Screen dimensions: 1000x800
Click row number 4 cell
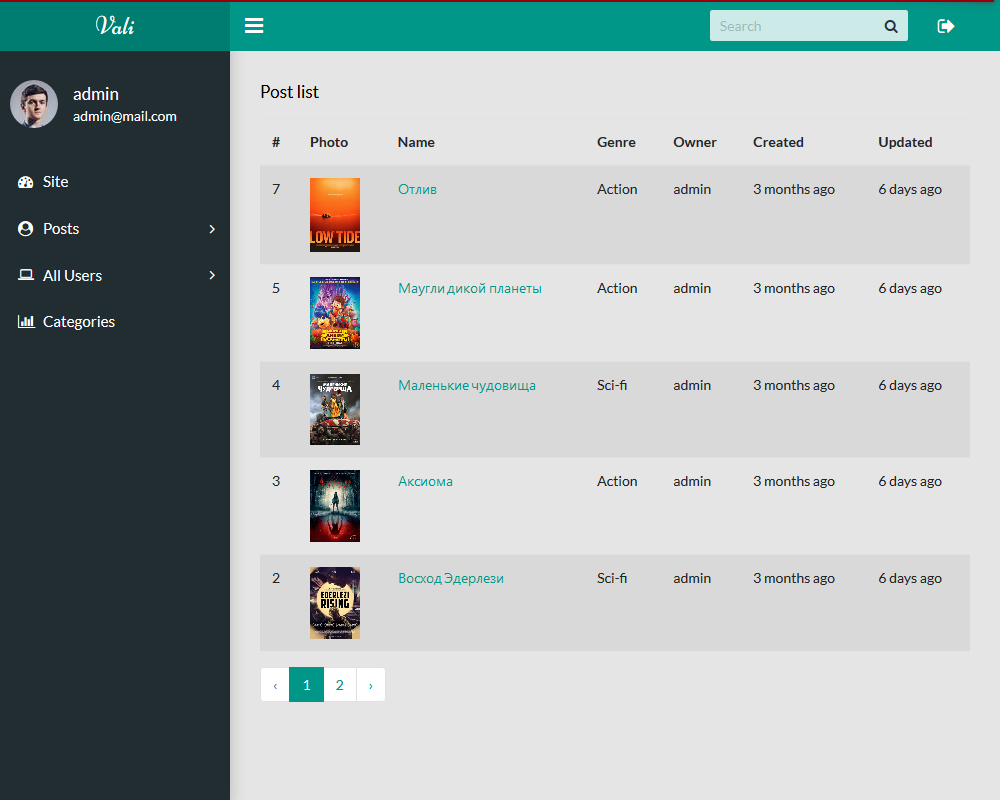pyautogui.click(x=276, y=385)
